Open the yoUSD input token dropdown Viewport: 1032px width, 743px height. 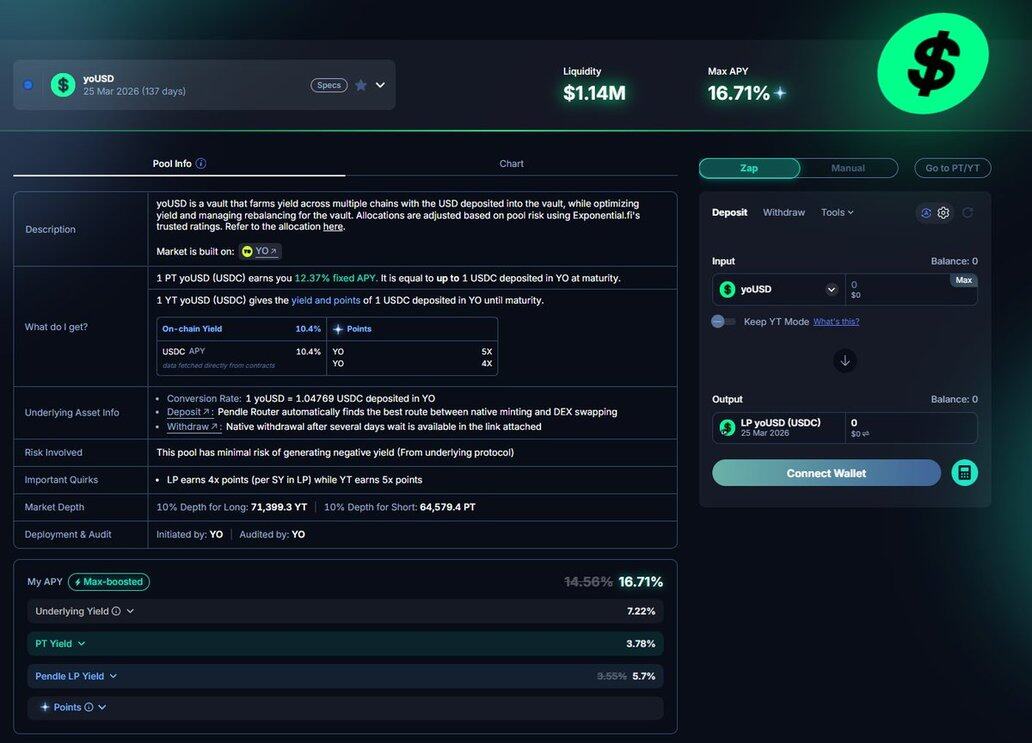pos(831,290)
